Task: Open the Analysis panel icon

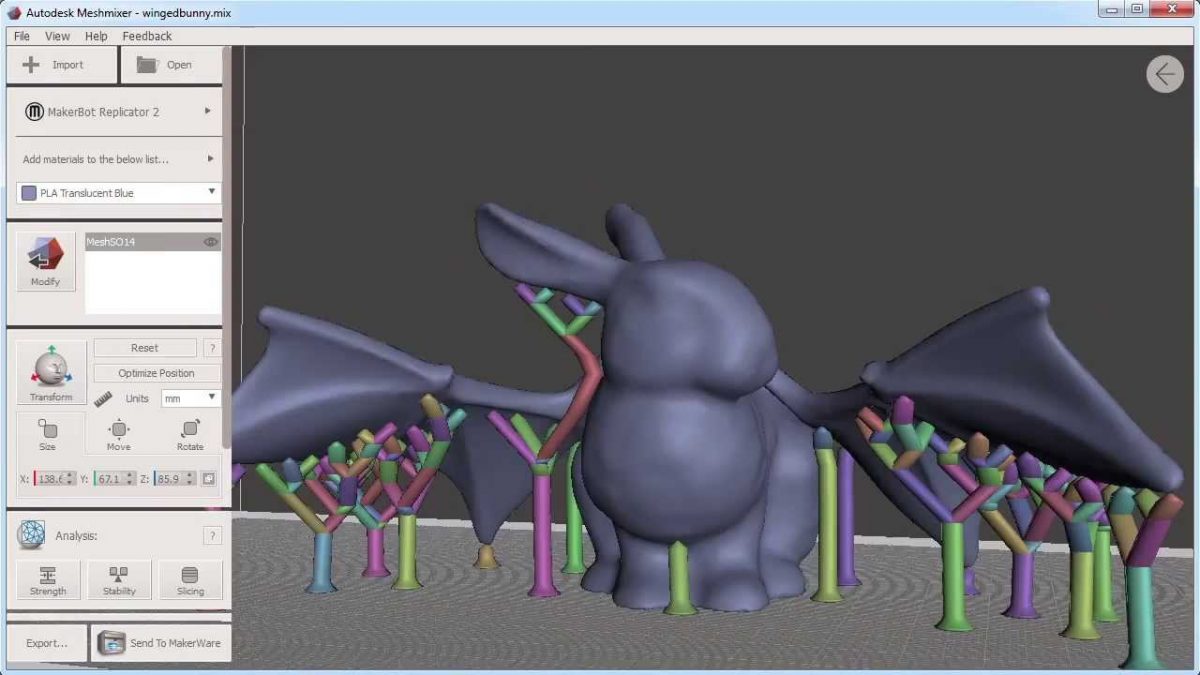Action: coord(30,535)
